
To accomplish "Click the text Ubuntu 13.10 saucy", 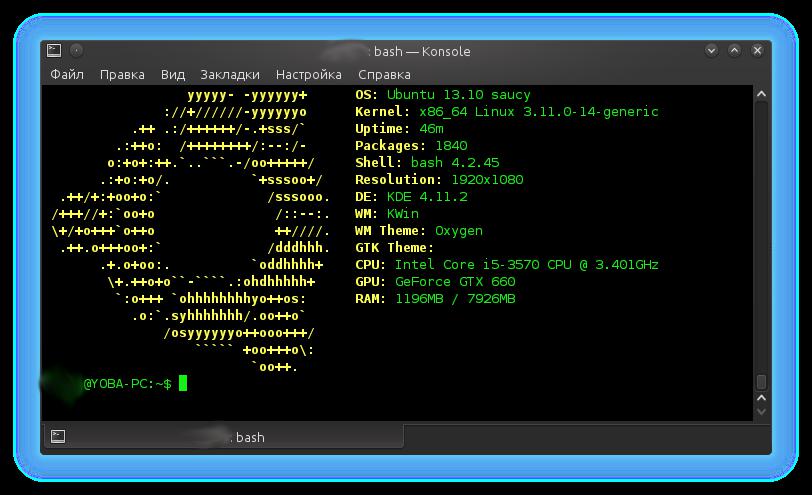I will 459,95.
